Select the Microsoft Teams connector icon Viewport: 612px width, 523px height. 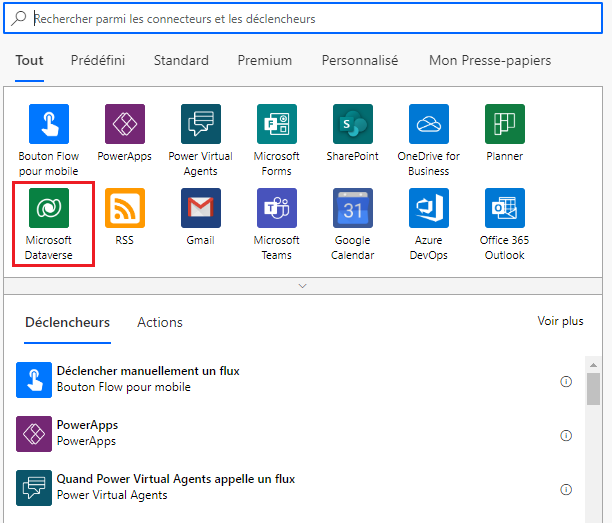(x=277, y=208)
